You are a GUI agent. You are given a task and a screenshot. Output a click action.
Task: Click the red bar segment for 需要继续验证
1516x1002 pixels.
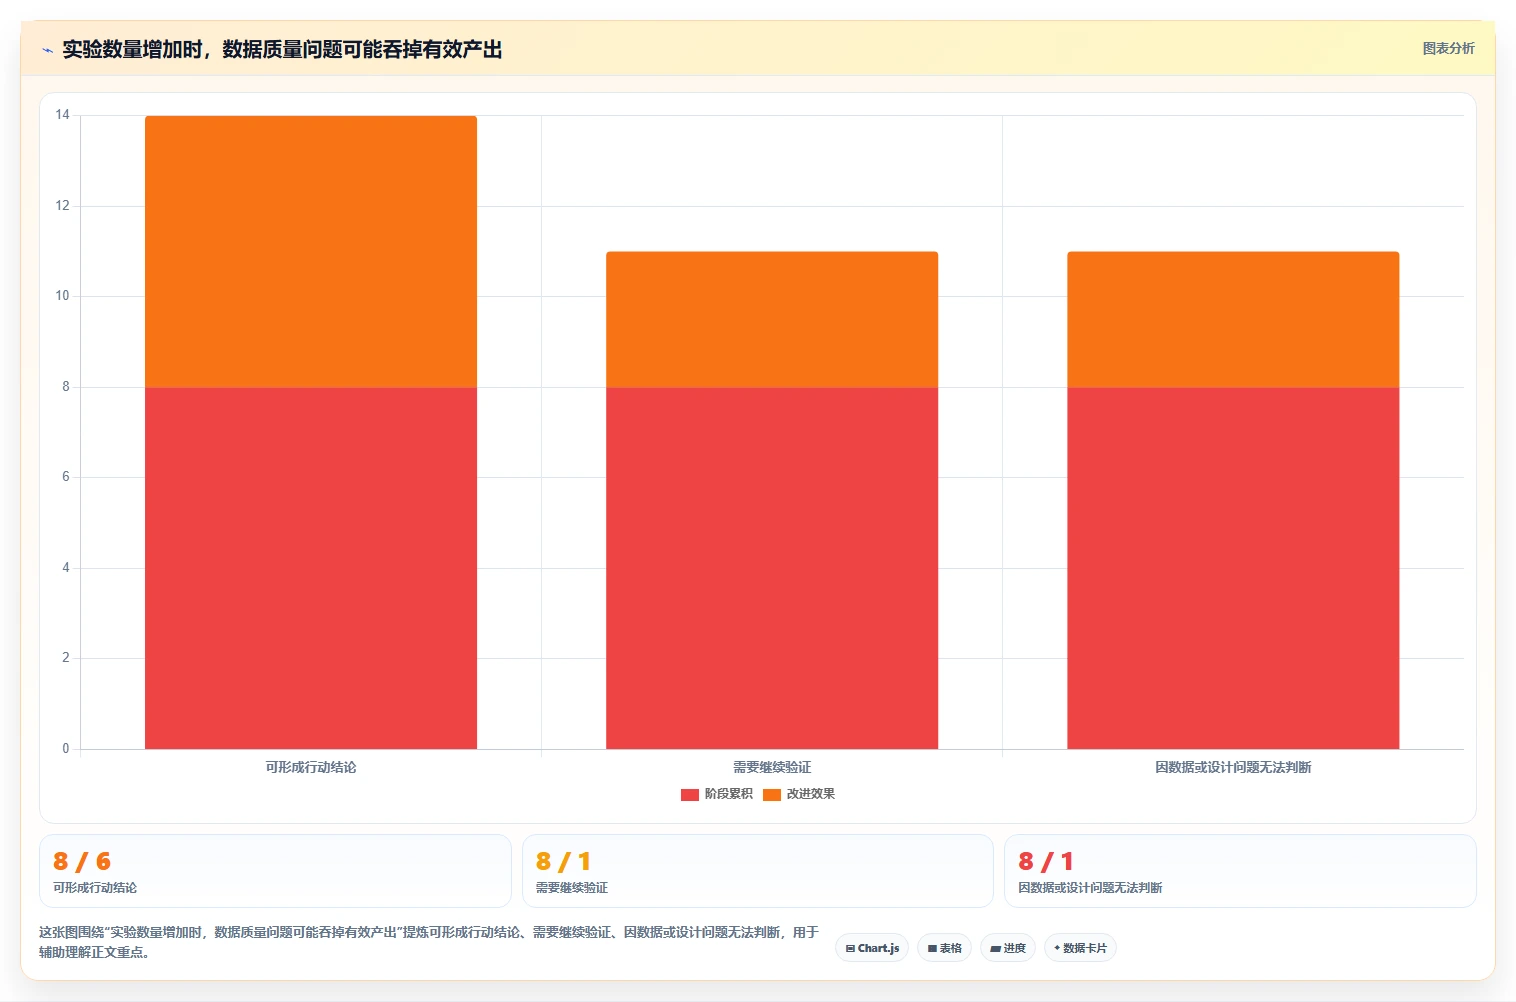tap(772, 568)
